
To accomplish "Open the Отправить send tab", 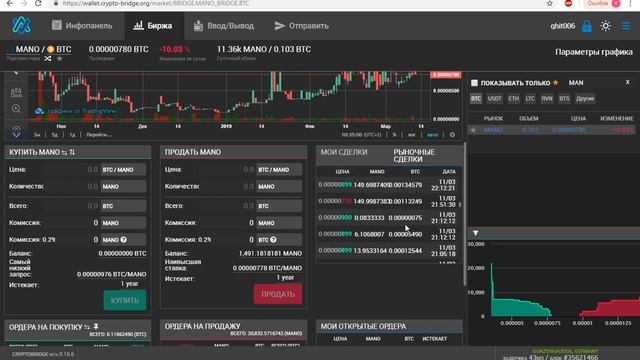I will [302, 26].
